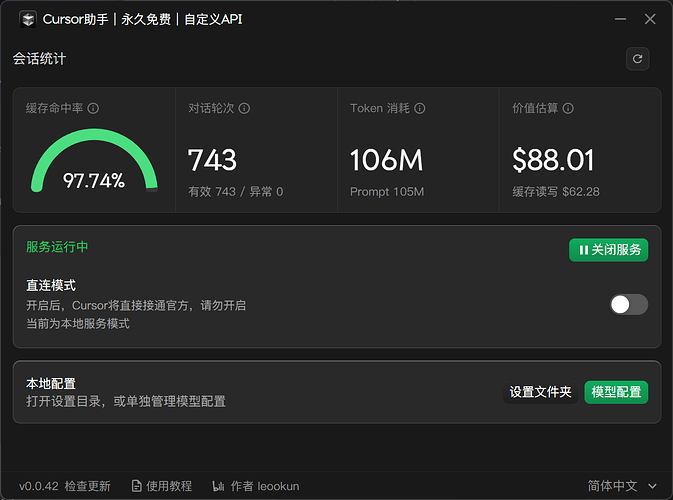This screenshot has width=673, height=500.
Task: Click the 缓存读写 $62.28 text
Action: point(556,191)
